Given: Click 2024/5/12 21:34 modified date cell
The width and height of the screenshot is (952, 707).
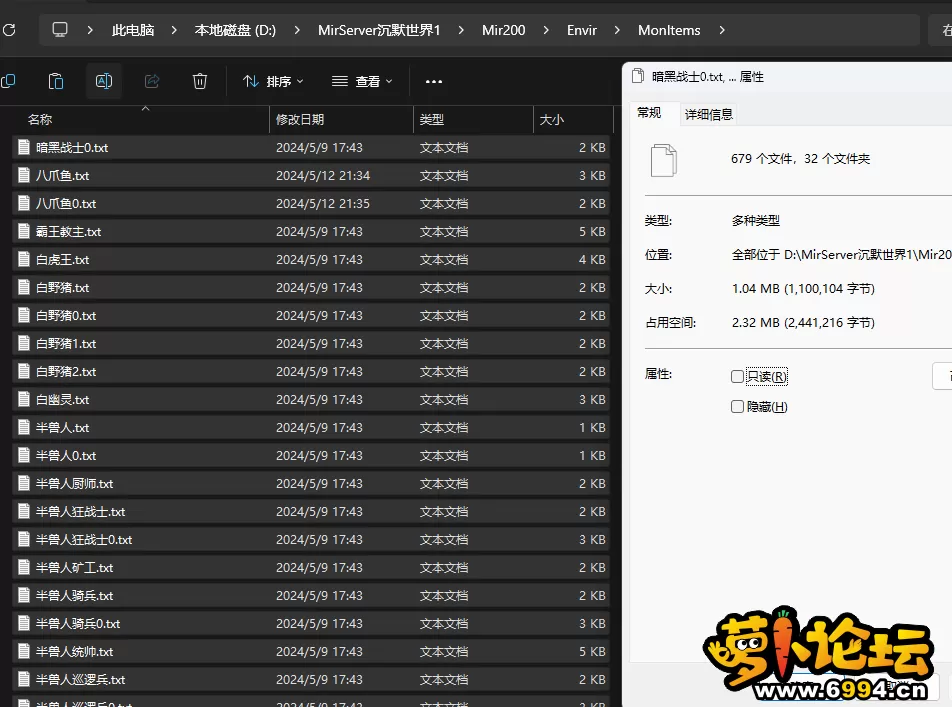Looking at the screenshot, I should pos(323,176).
